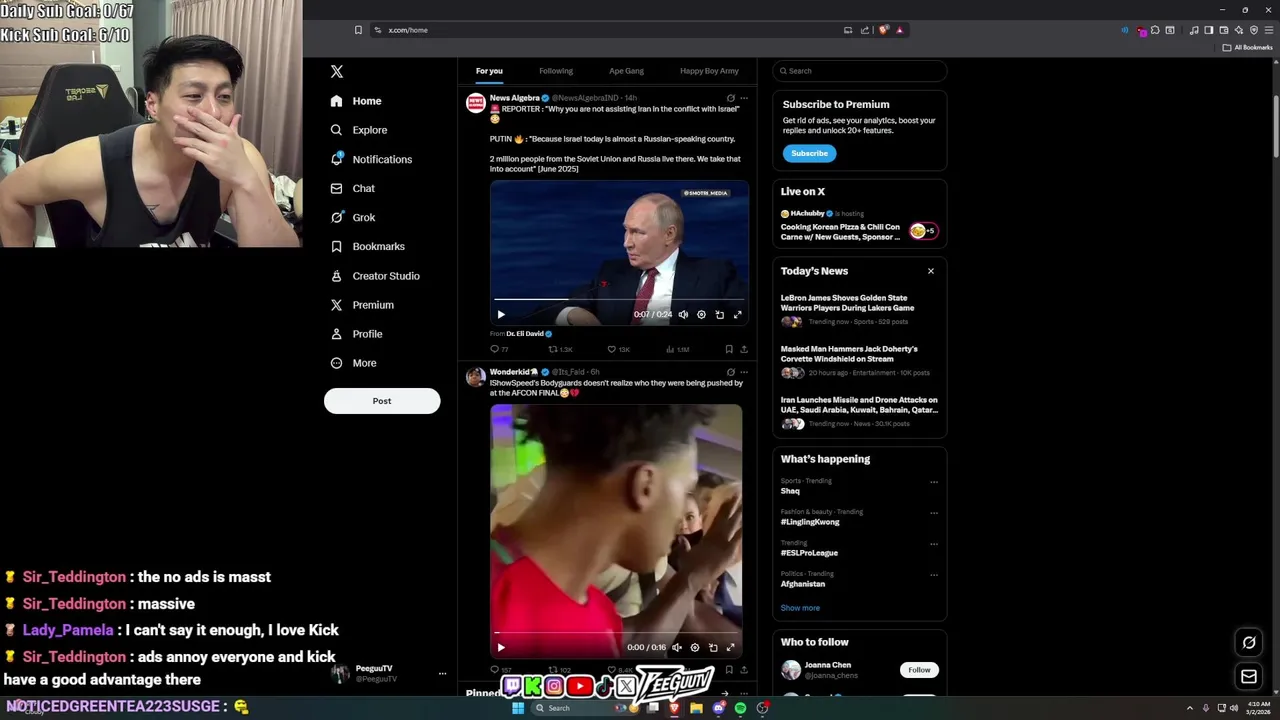Open Windows Start button
This screenshot has height=720, width=1280.
(518, 708)
